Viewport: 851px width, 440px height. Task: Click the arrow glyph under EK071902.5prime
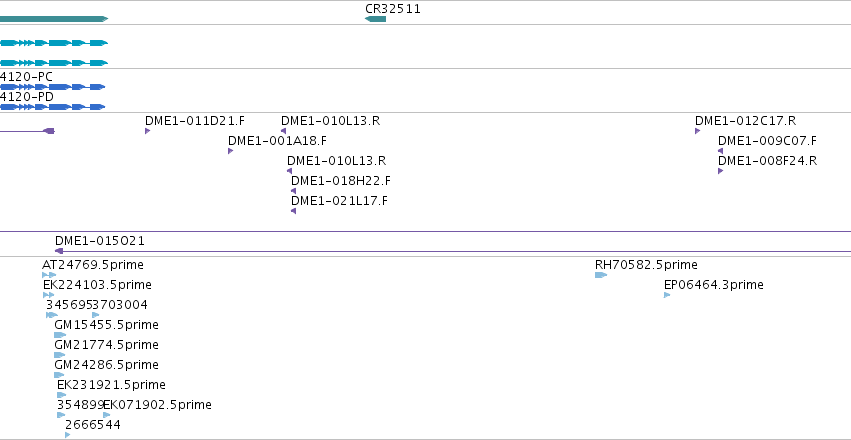click(106, 415)
